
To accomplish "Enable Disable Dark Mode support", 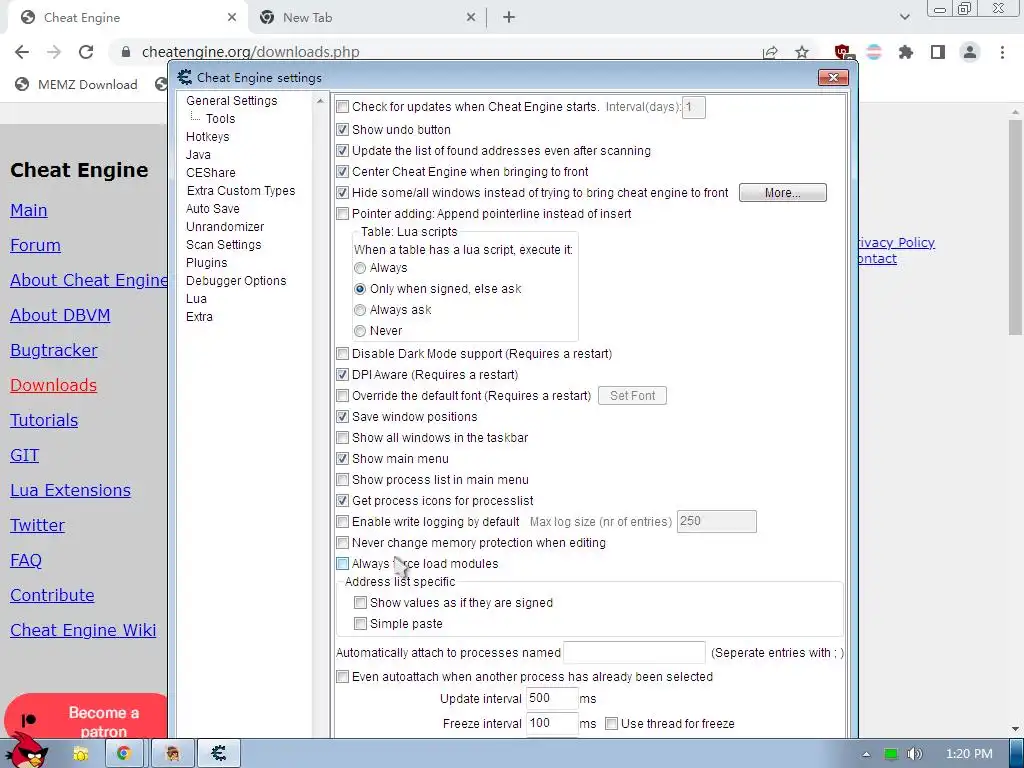I will click(x=342, y=354).
